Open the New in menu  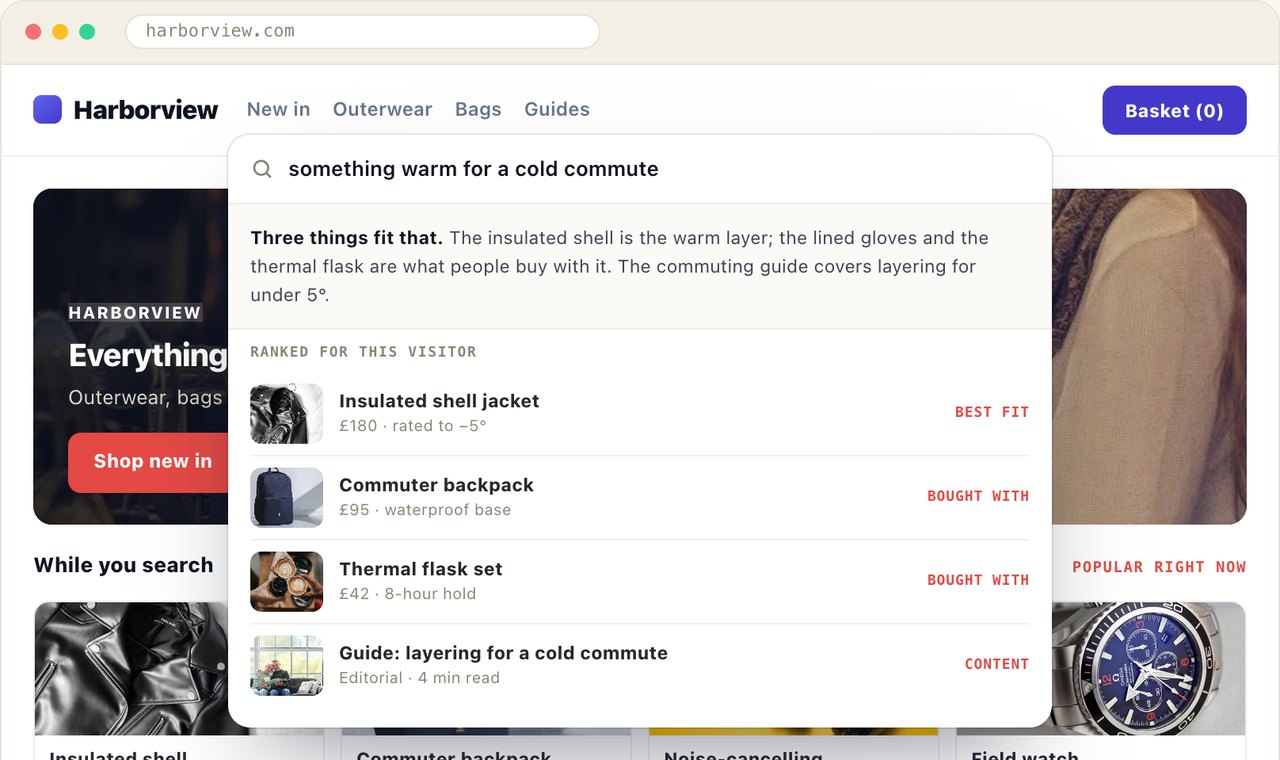click(x=278, y=109)
